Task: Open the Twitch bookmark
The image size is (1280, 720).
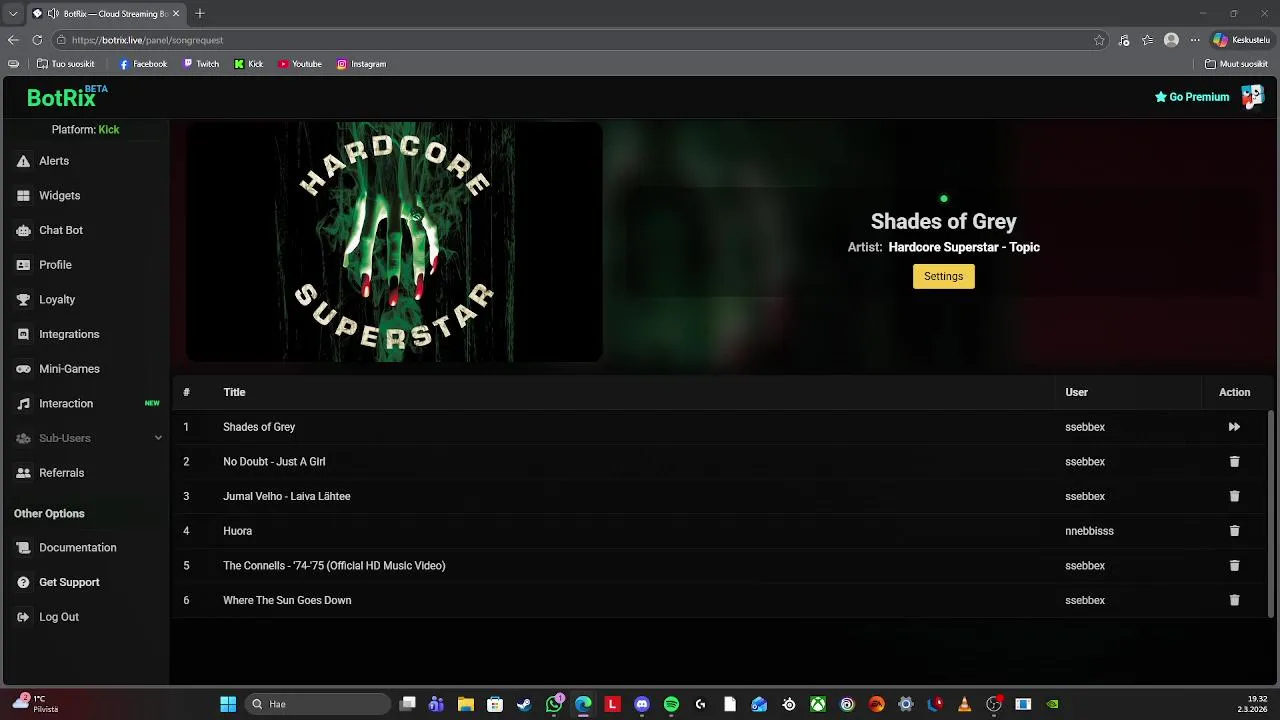Action: pos(201,64)
